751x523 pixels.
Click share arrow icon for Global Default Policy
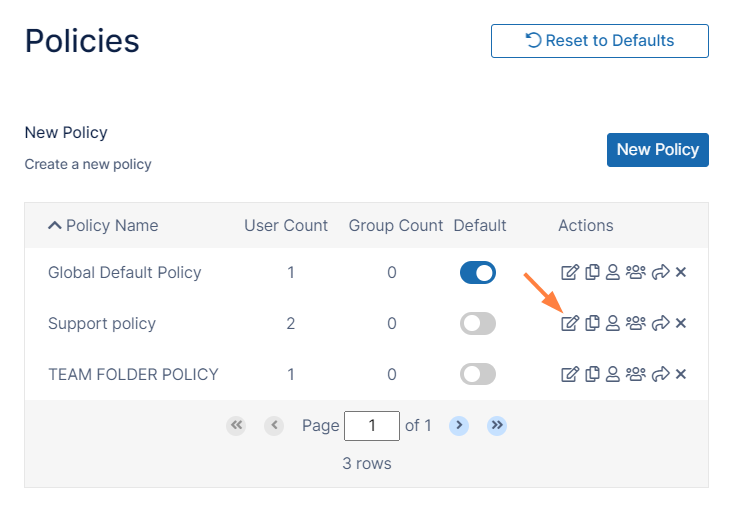click(659, 272)
